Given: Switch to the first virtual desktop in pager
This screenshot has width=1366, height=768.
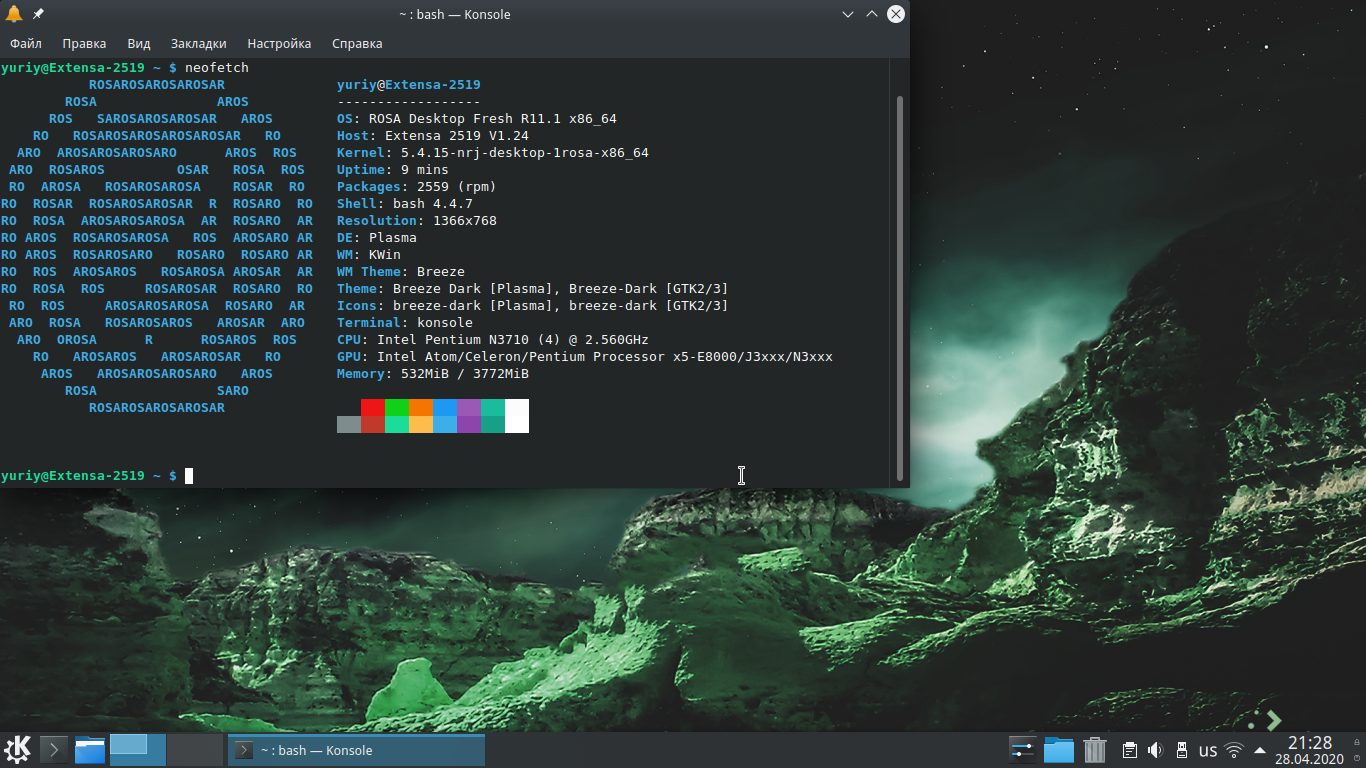Looking at the screenshot, I should (137, 750).
